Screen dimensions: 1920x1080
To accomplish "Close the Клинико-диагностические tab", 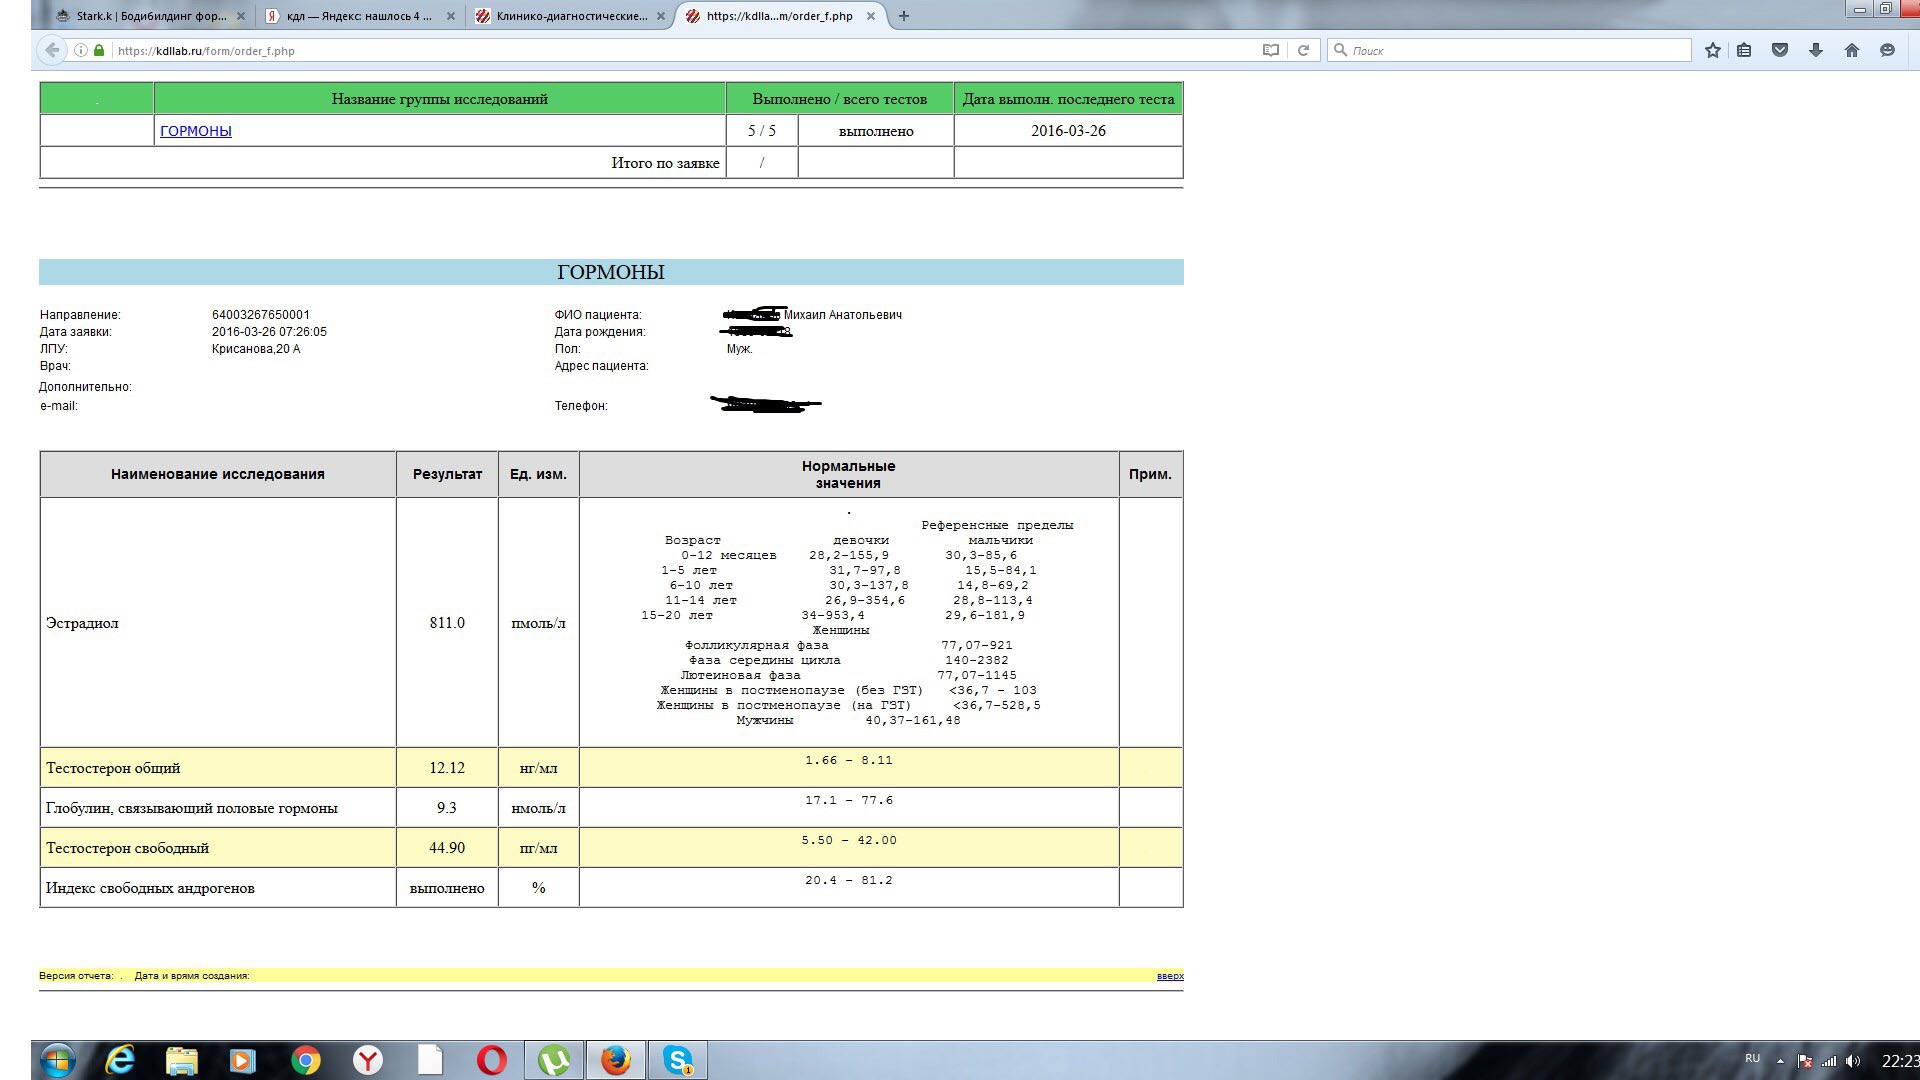I will click(661, 16).
